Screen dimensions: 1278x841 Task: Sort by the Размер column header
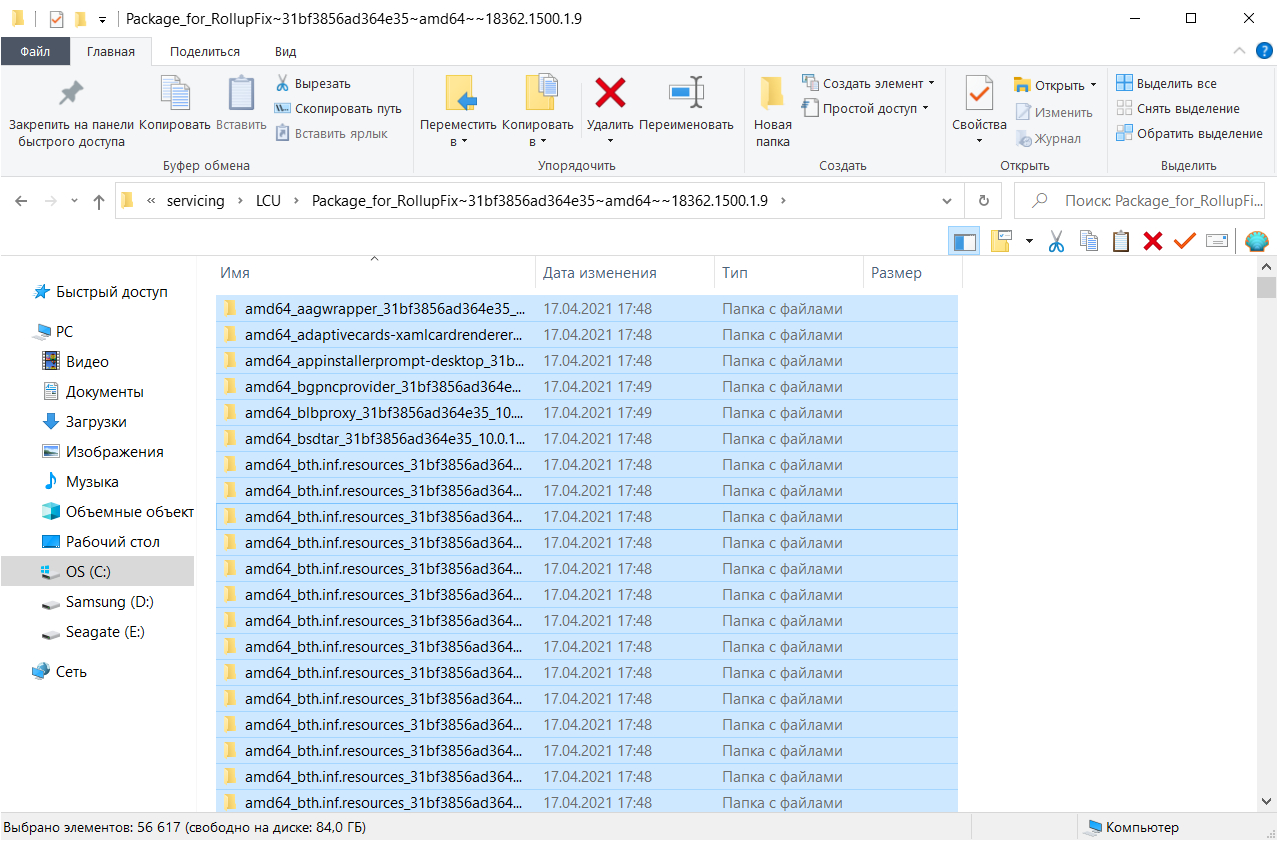pyautogui.click(x=912, y=273)
